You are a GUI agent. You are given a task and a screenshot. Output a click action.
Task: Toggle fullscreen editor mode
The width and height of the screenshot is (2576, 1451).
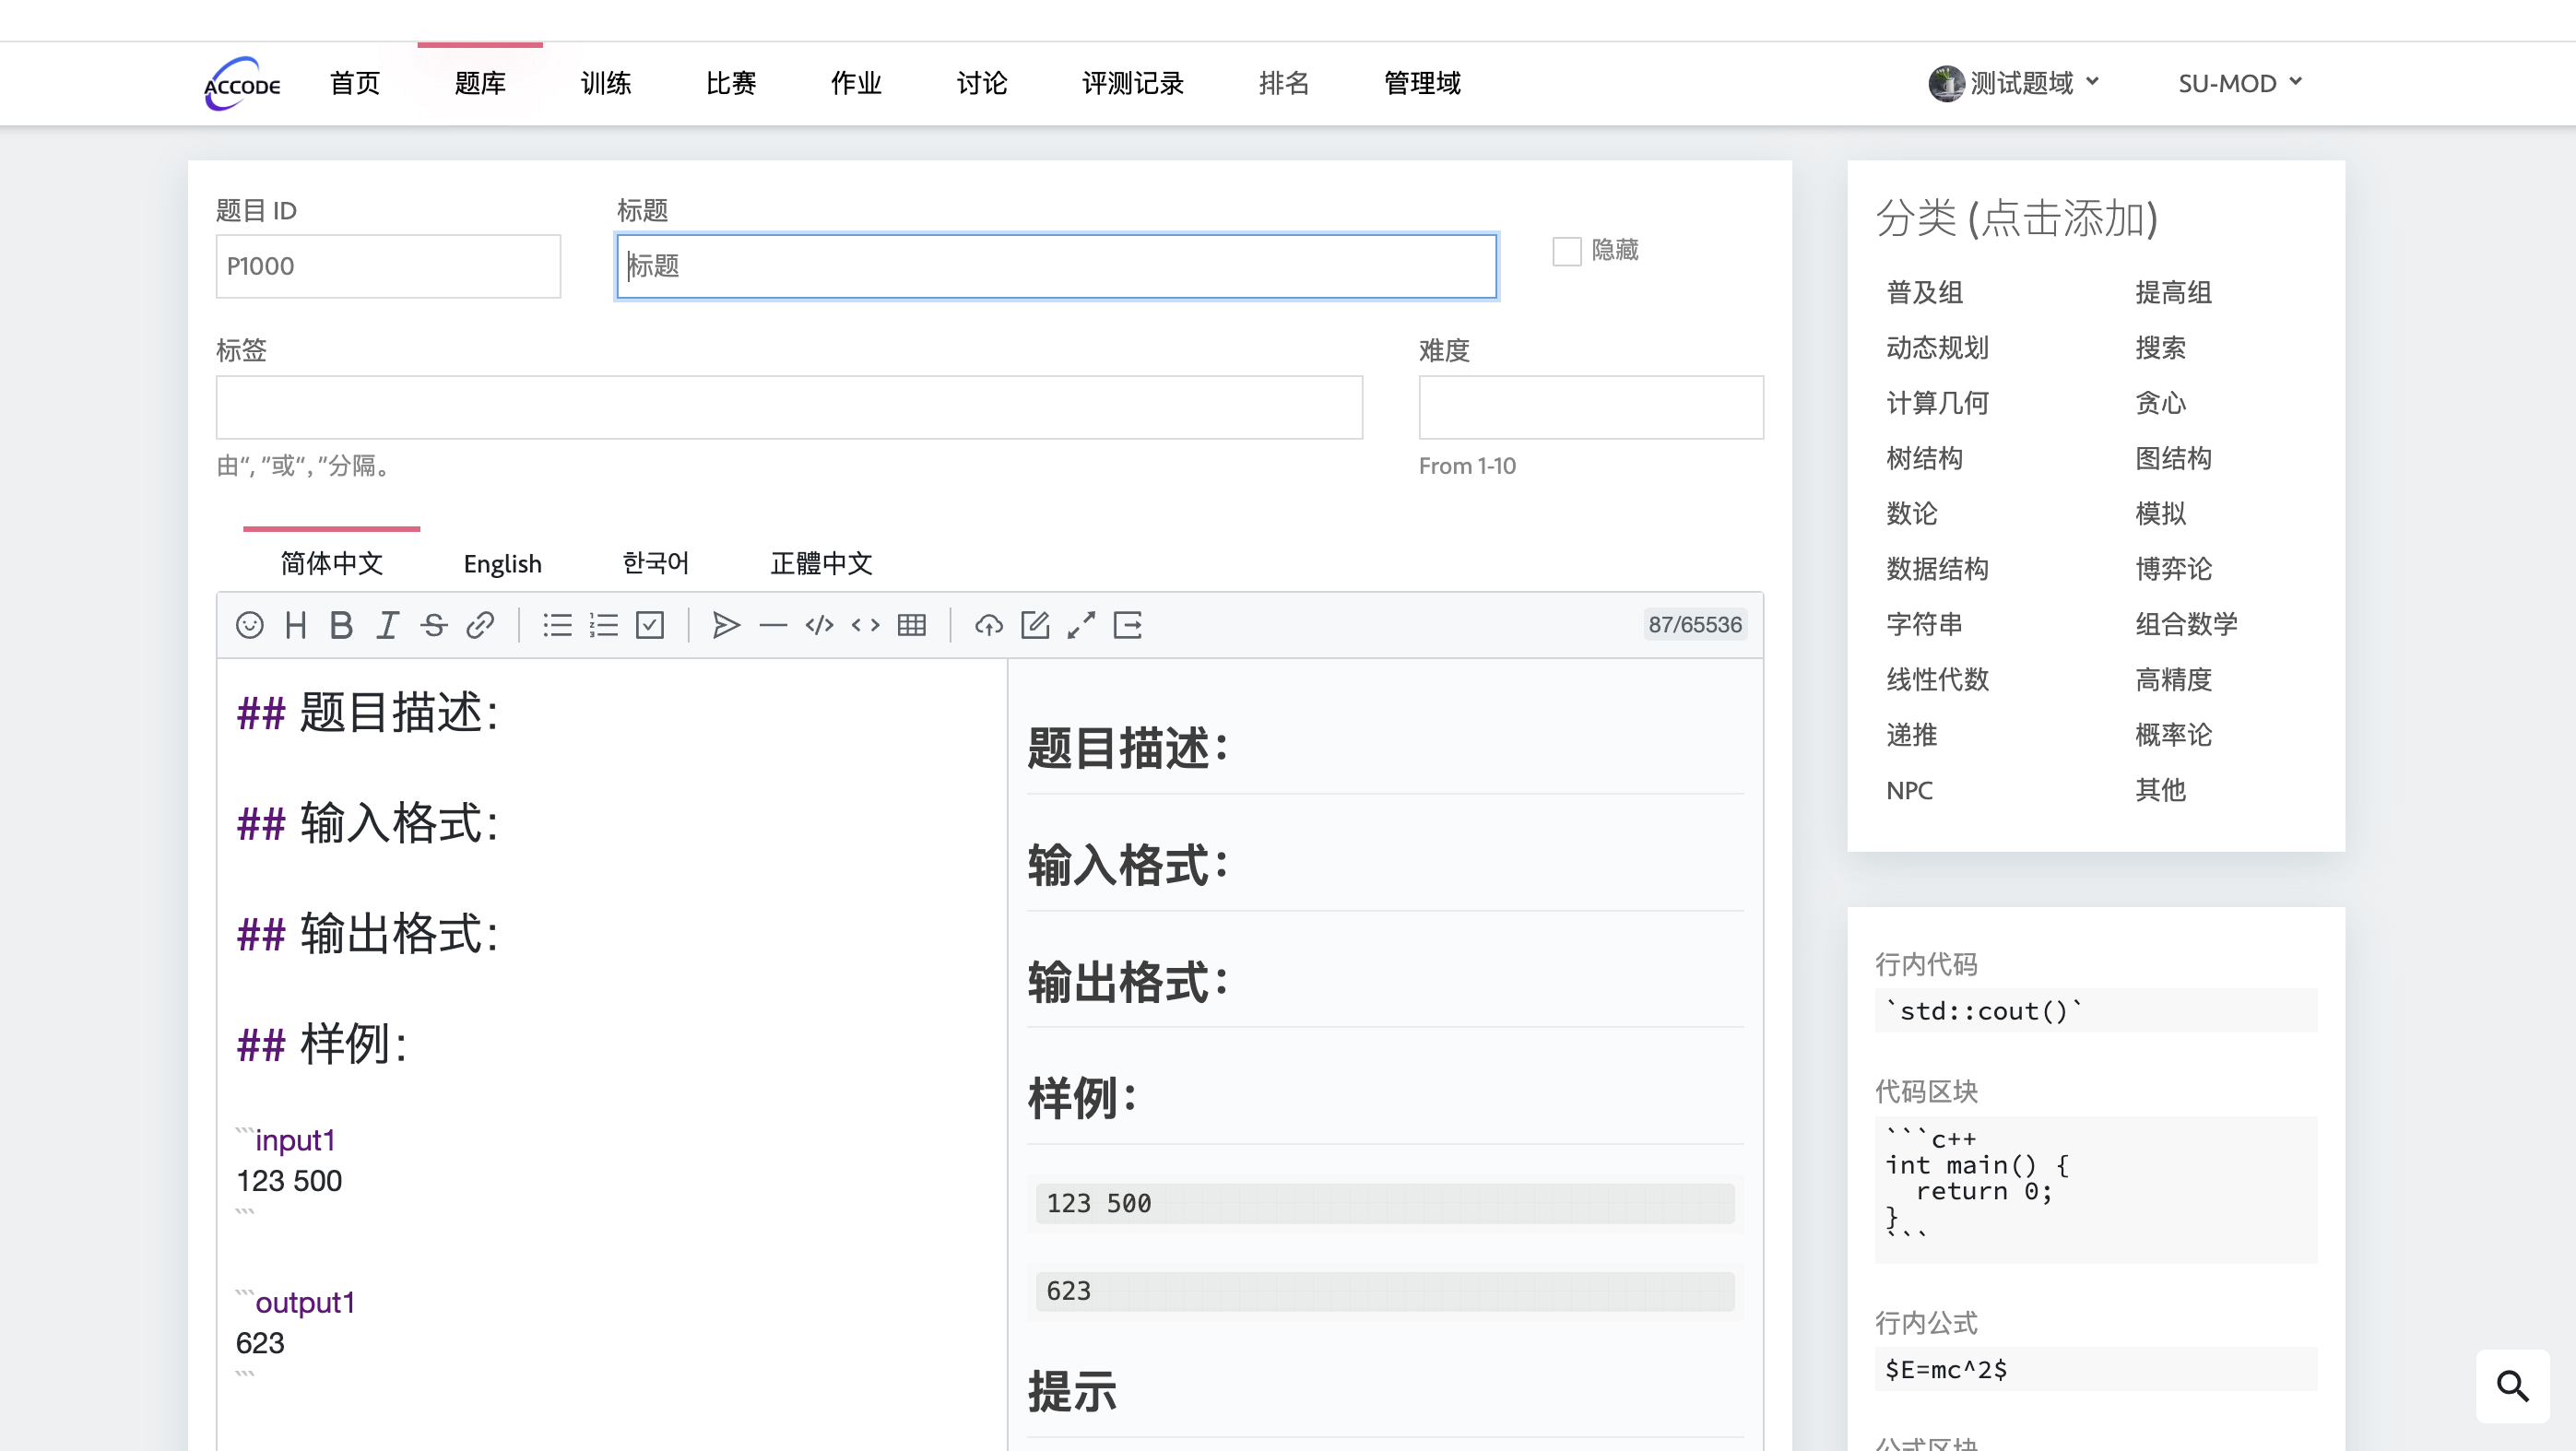point(1081,625)
